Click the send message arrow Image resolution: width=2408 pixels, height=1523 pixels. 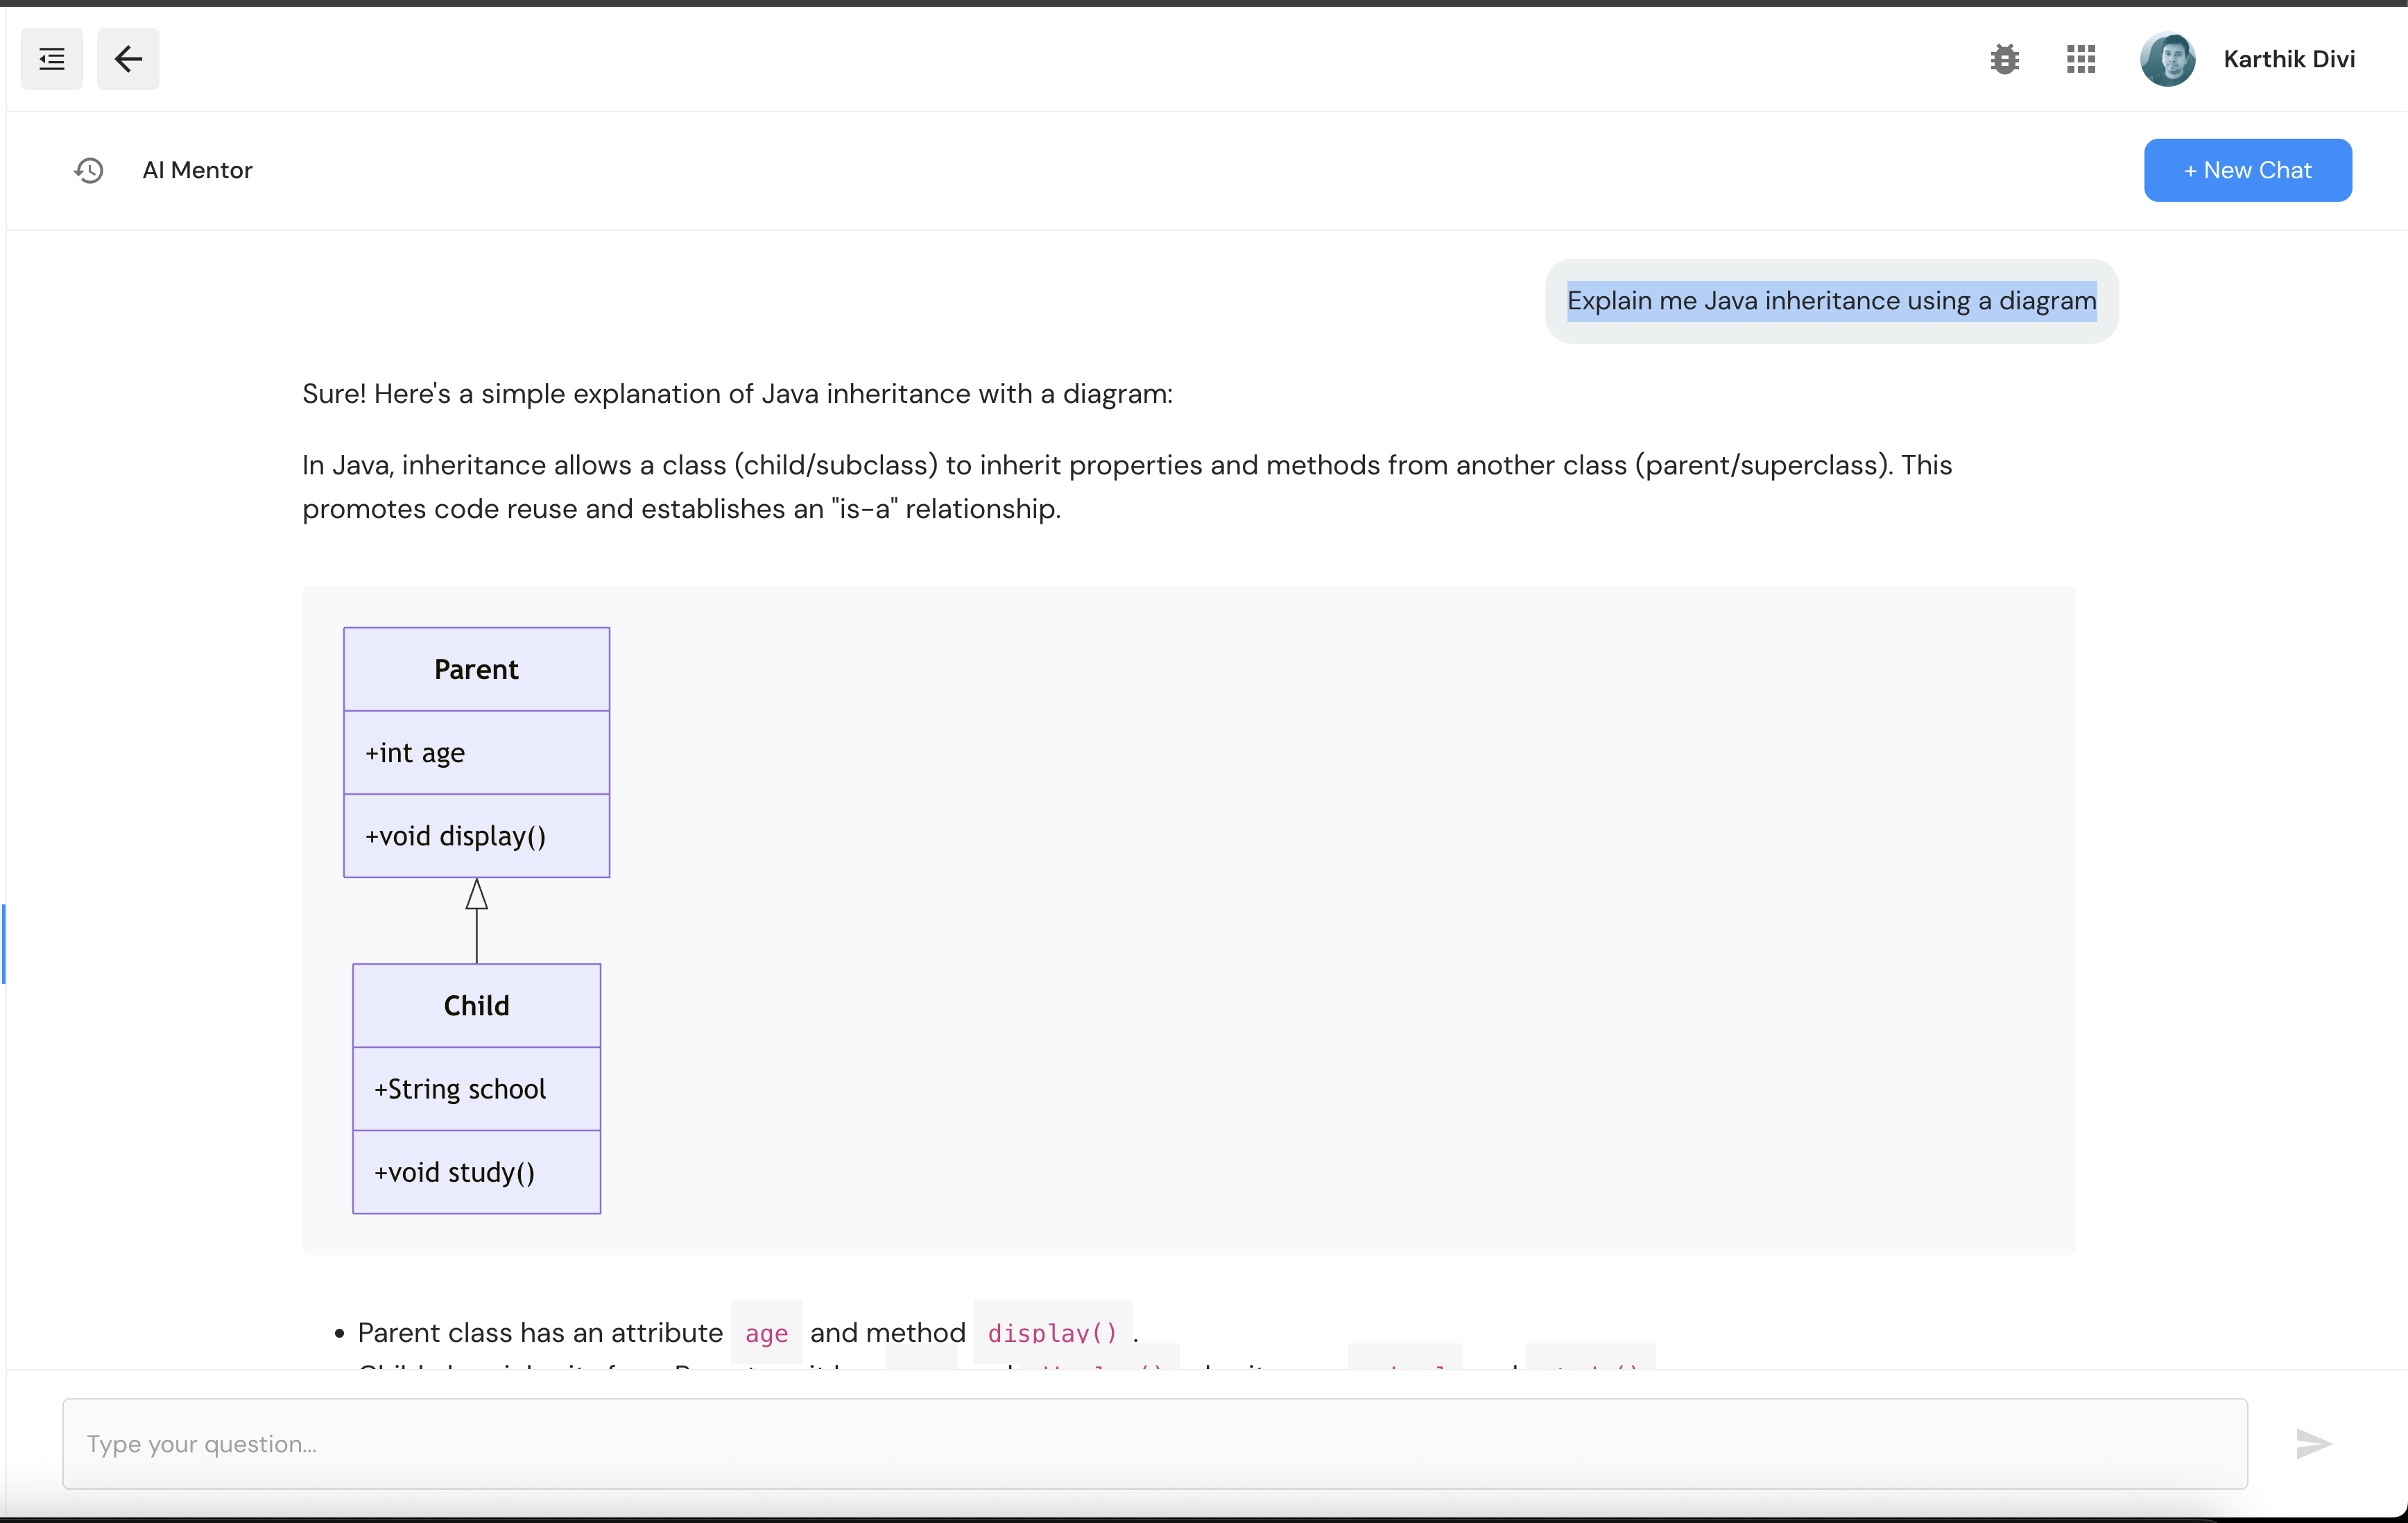point(2313,1443)
